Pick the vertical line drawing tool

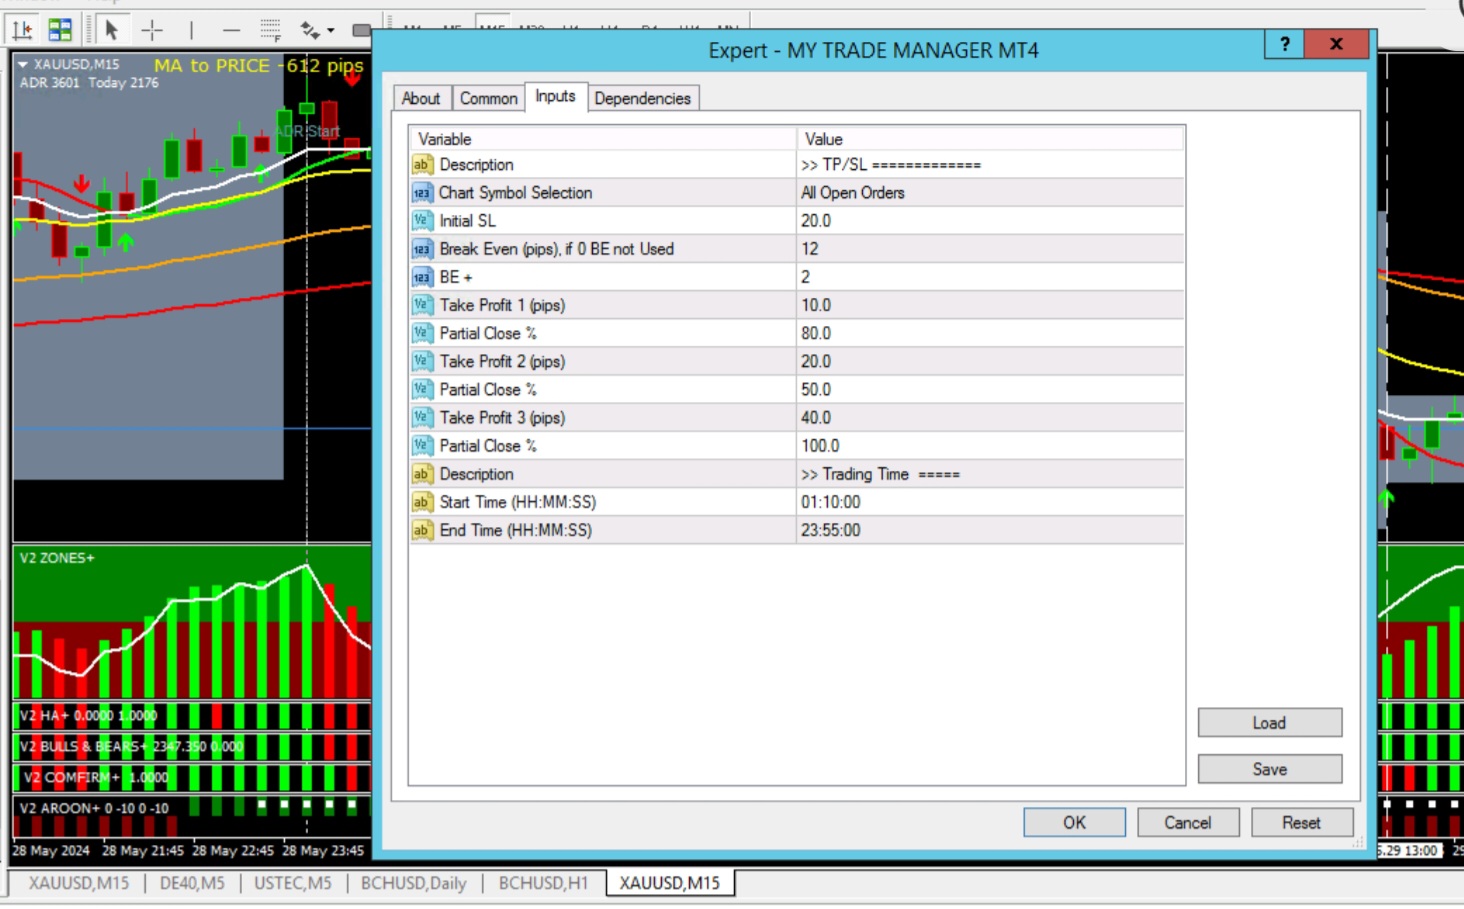[191, 30]
